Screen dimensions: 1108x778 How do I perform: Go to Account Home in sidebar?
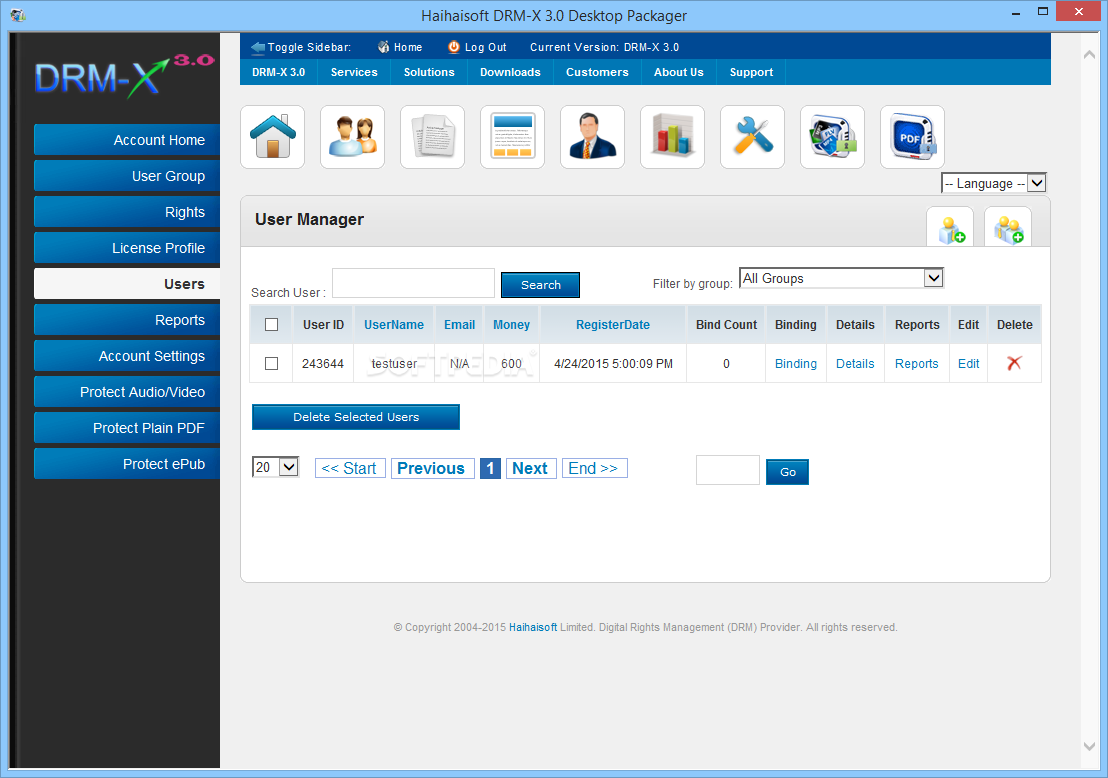click(x=127, y=140)
